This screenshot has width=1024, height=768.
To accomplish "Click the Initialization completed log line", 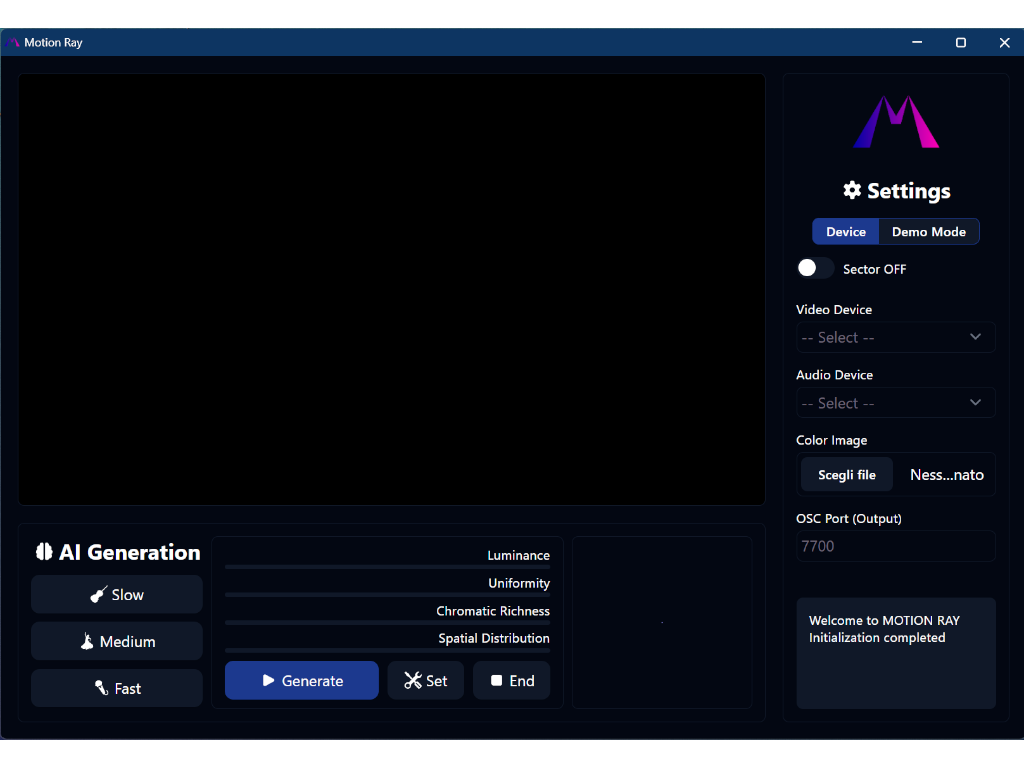I will coord(877,637).
